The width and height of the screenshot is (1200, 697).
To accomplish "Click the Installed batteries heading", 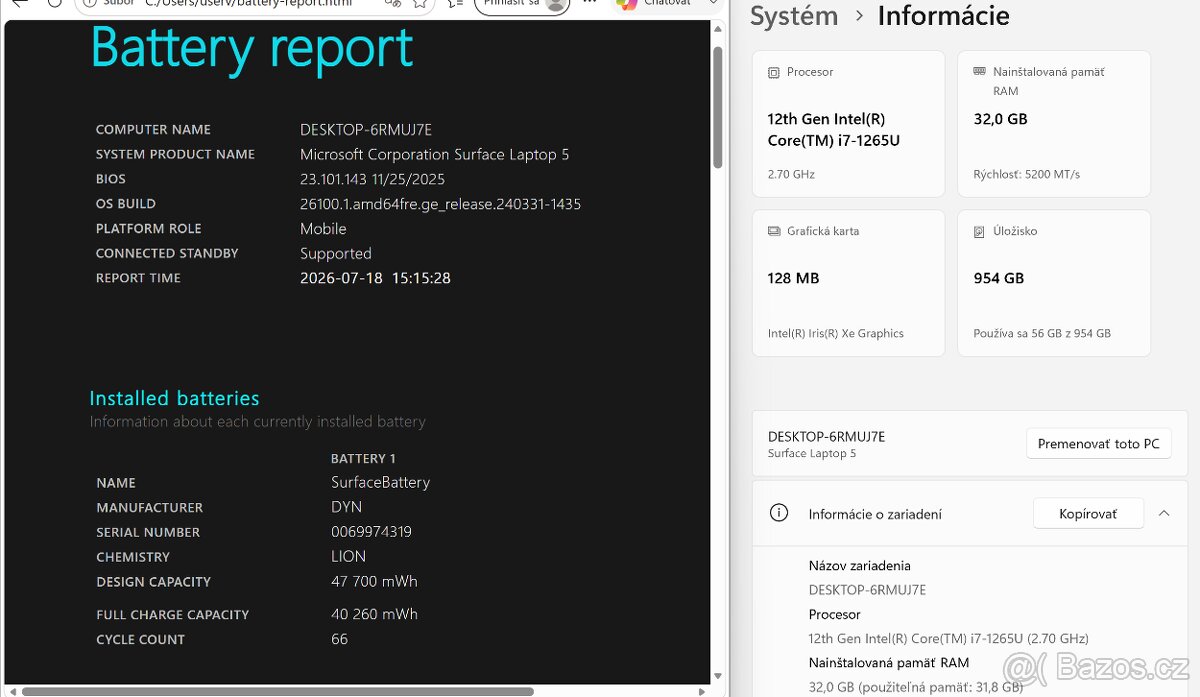I will click(x=174, y=398).
